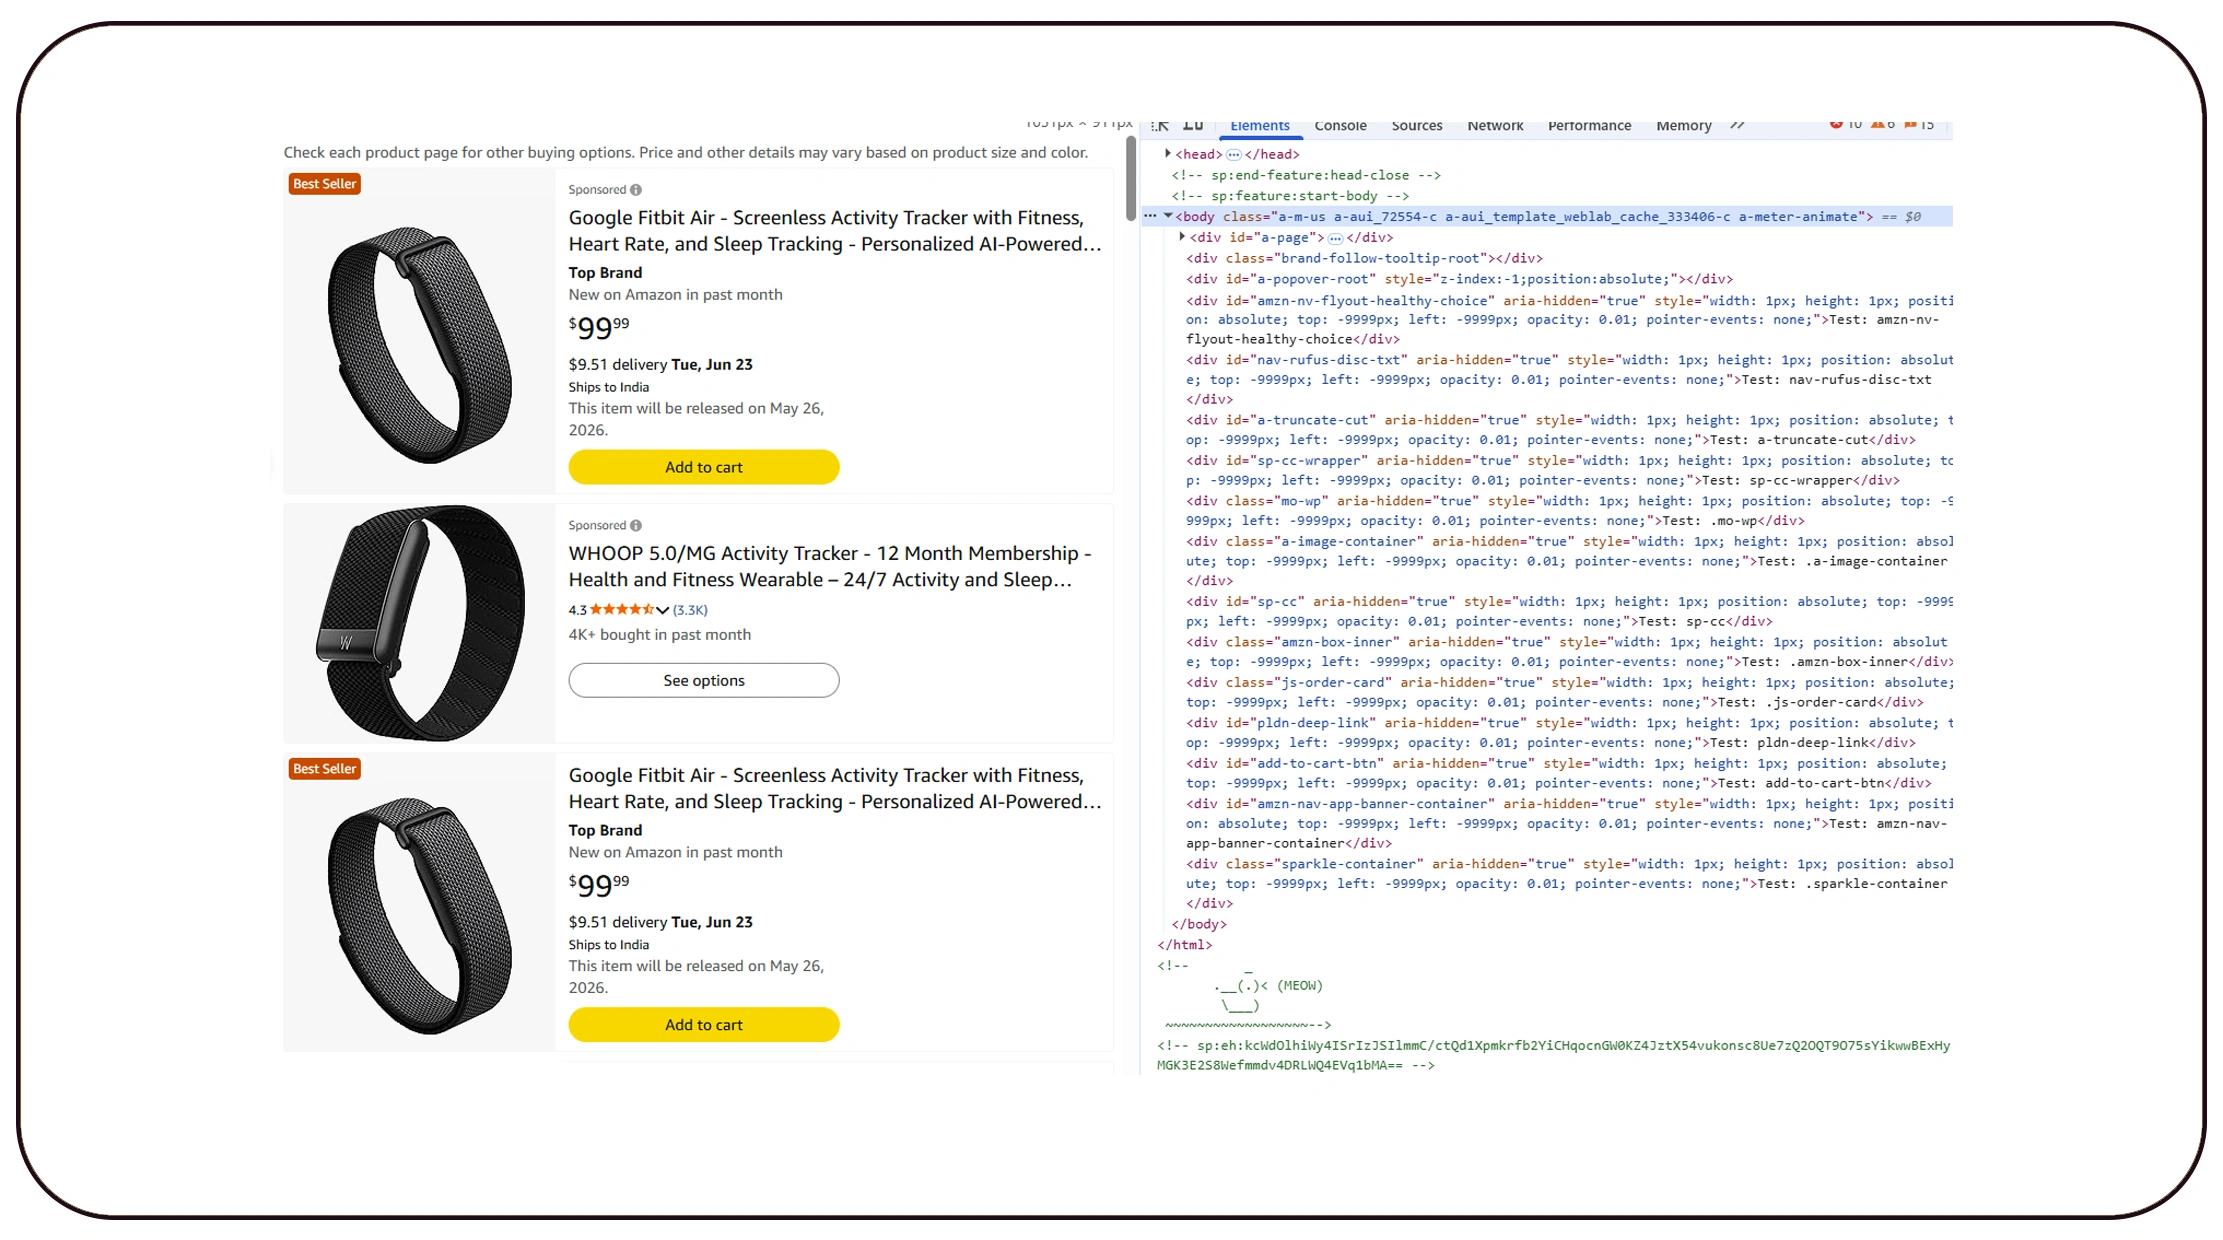
Task: Select the closing </body> tag row
Action: 1199,925
